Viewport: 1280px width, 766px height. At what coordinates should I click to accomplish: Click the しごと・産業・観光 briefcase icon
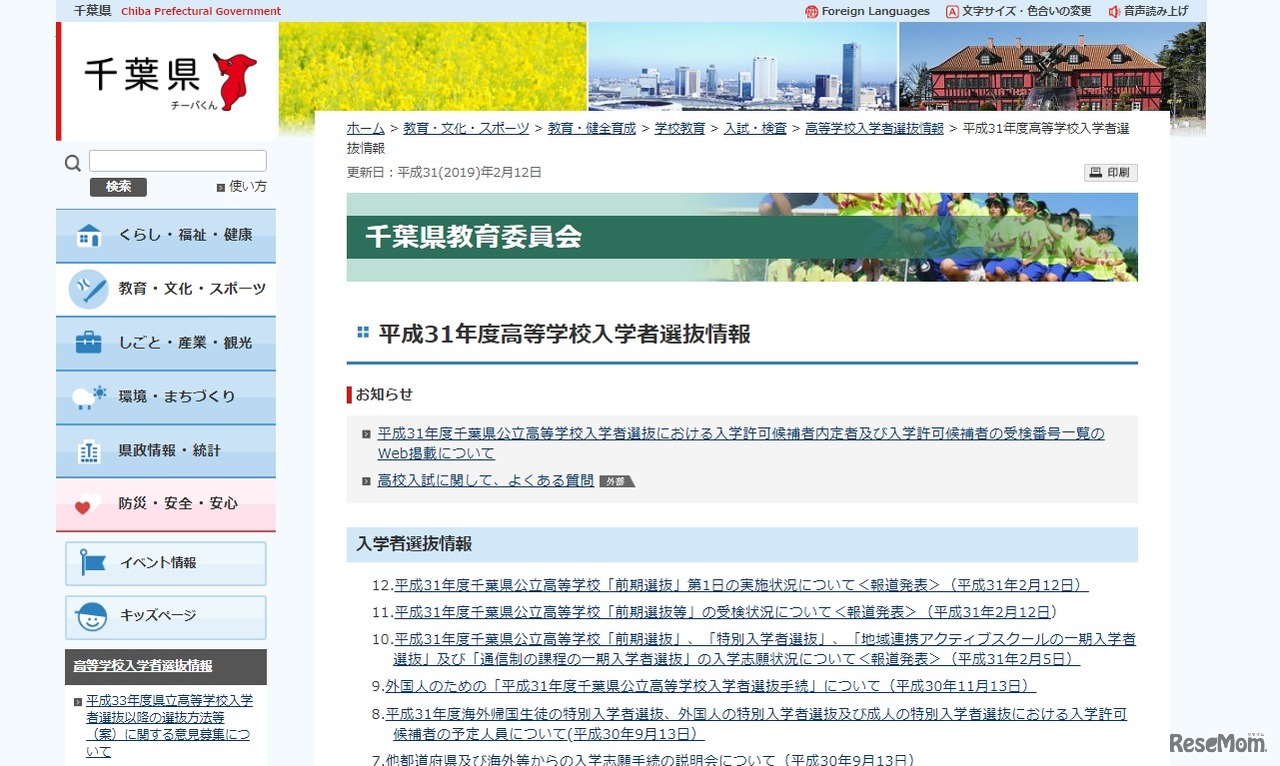[x=89, y=343]
